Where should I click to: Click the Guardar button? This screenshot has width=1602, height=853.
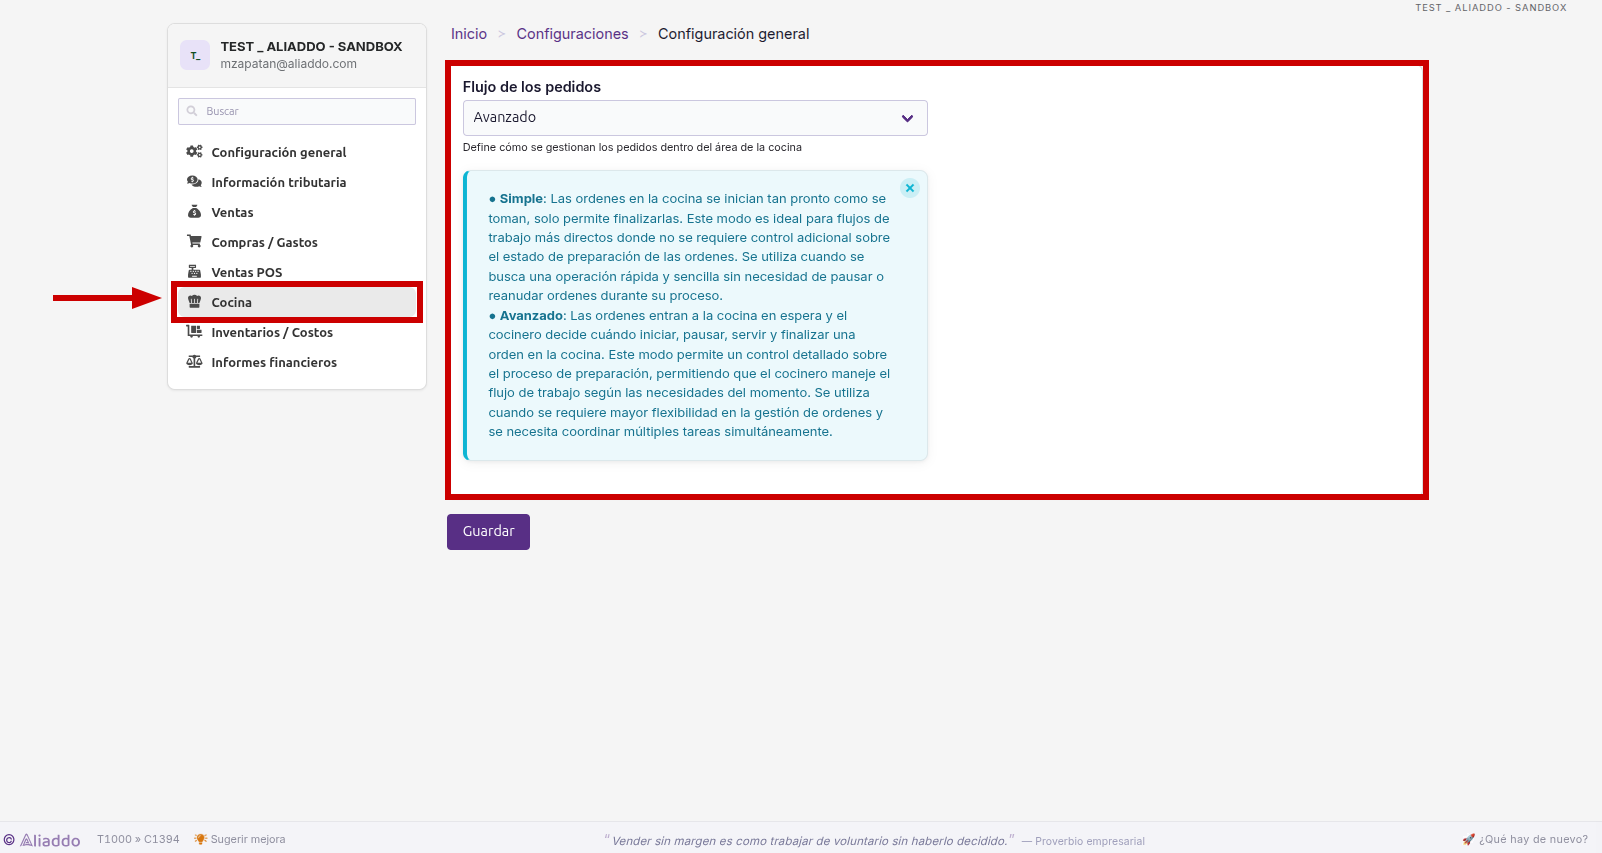coord(488,532)
